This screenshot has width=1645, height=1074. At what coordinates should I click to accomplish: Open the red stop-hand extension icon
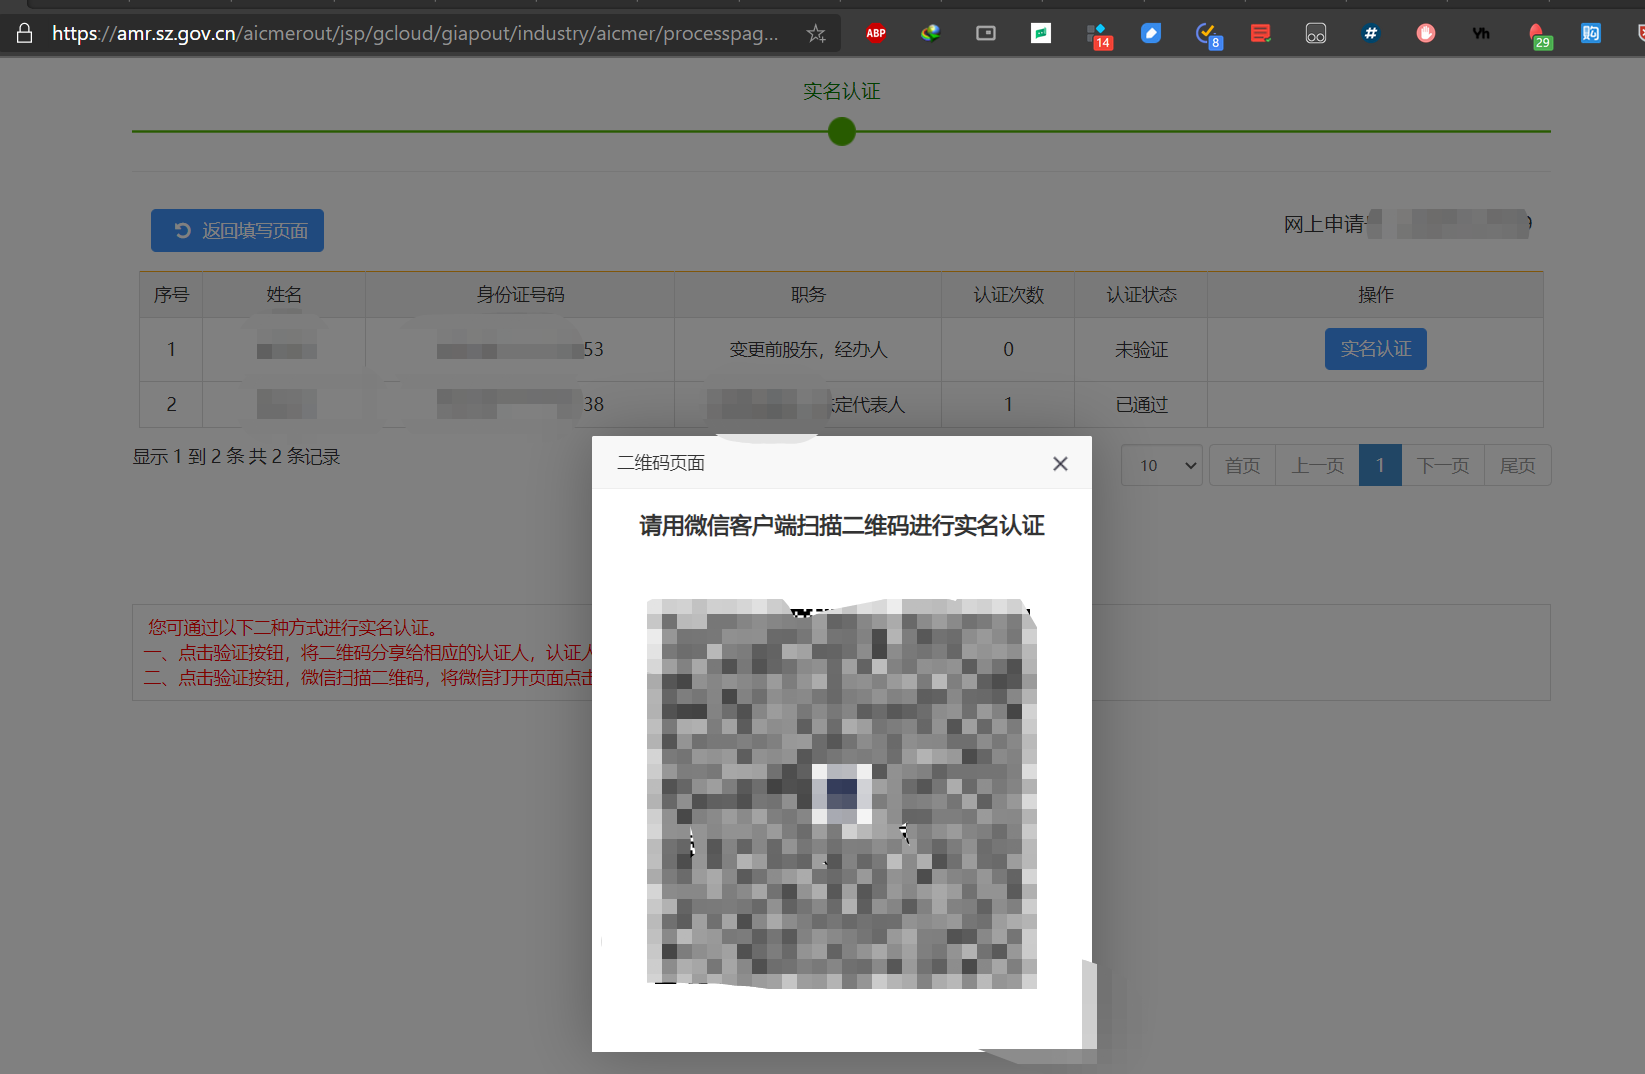click(x=1426, y=33)
